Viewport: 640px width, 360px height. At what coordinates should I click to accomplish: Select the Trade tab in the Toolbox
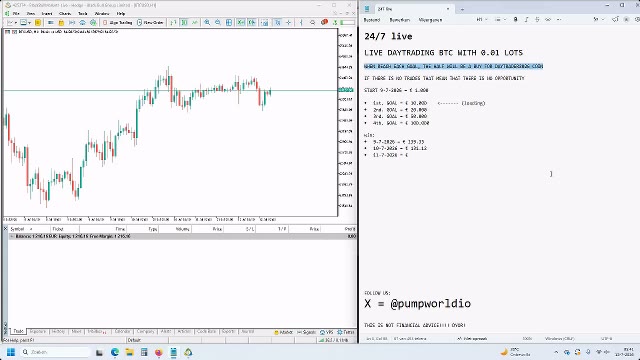[18, 331]
